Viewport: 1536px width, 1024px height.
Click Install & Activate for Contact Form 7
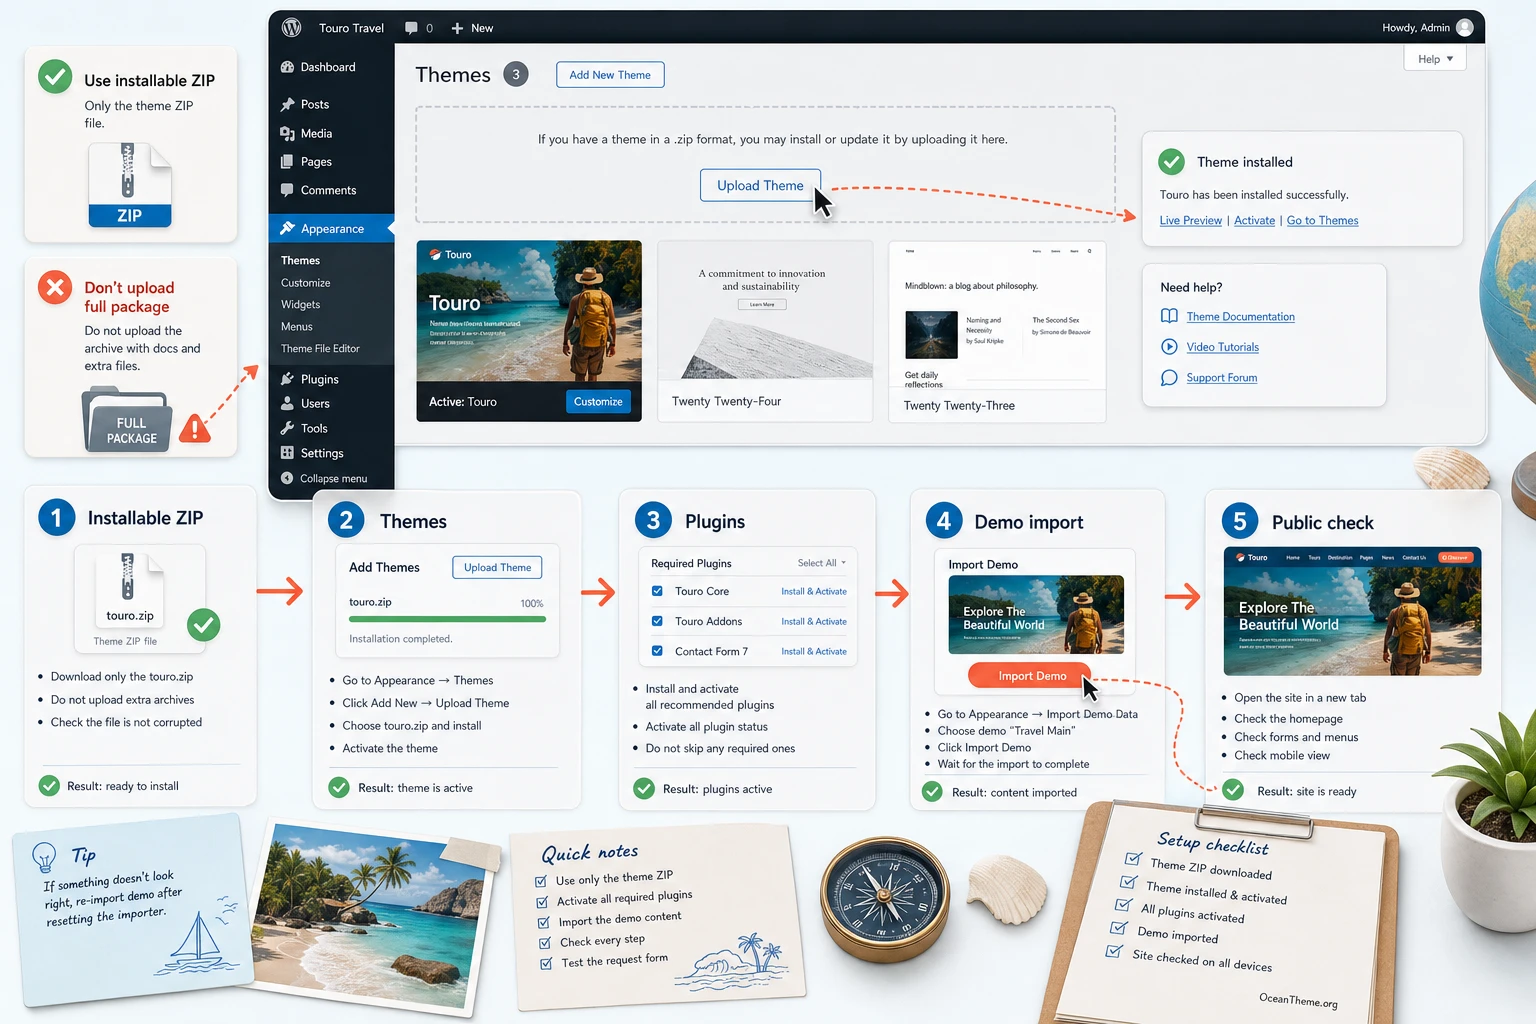(x=814, y=651)
